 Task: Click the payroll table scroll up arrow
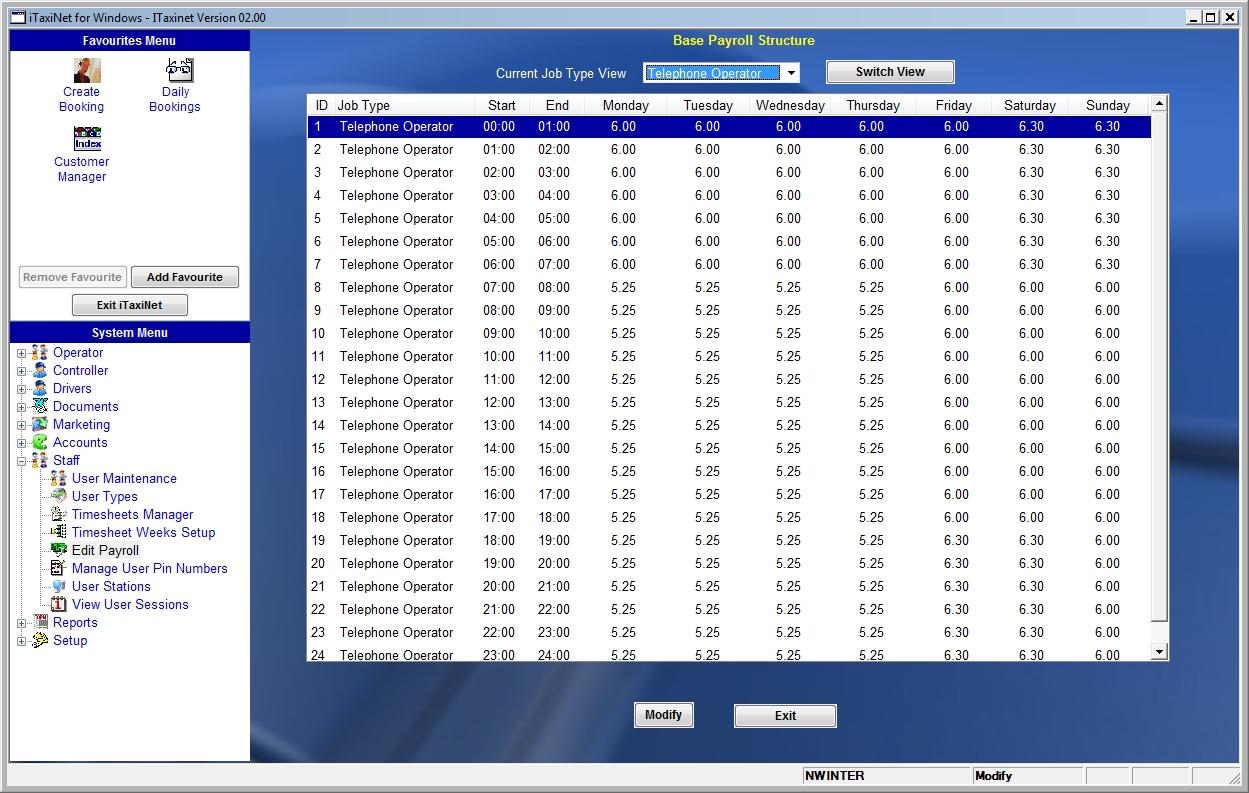(1159, 103)
